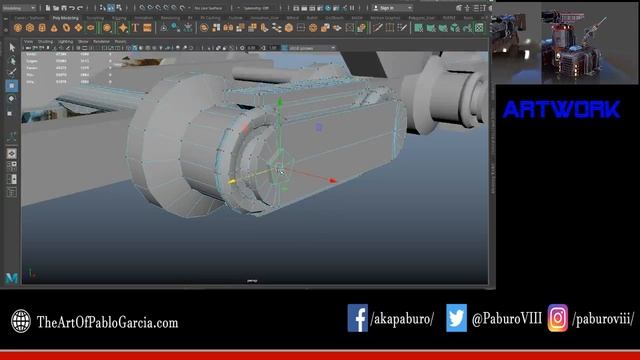Open the Sign In dropdown
This screenshot has width=640, height=360.
tap(393, 8)
